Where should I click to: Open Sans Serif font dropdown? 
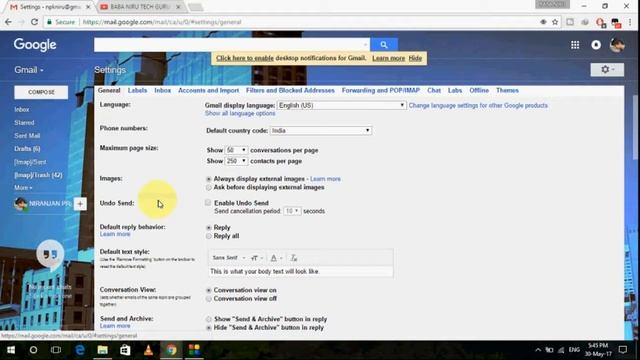[229, 258]
